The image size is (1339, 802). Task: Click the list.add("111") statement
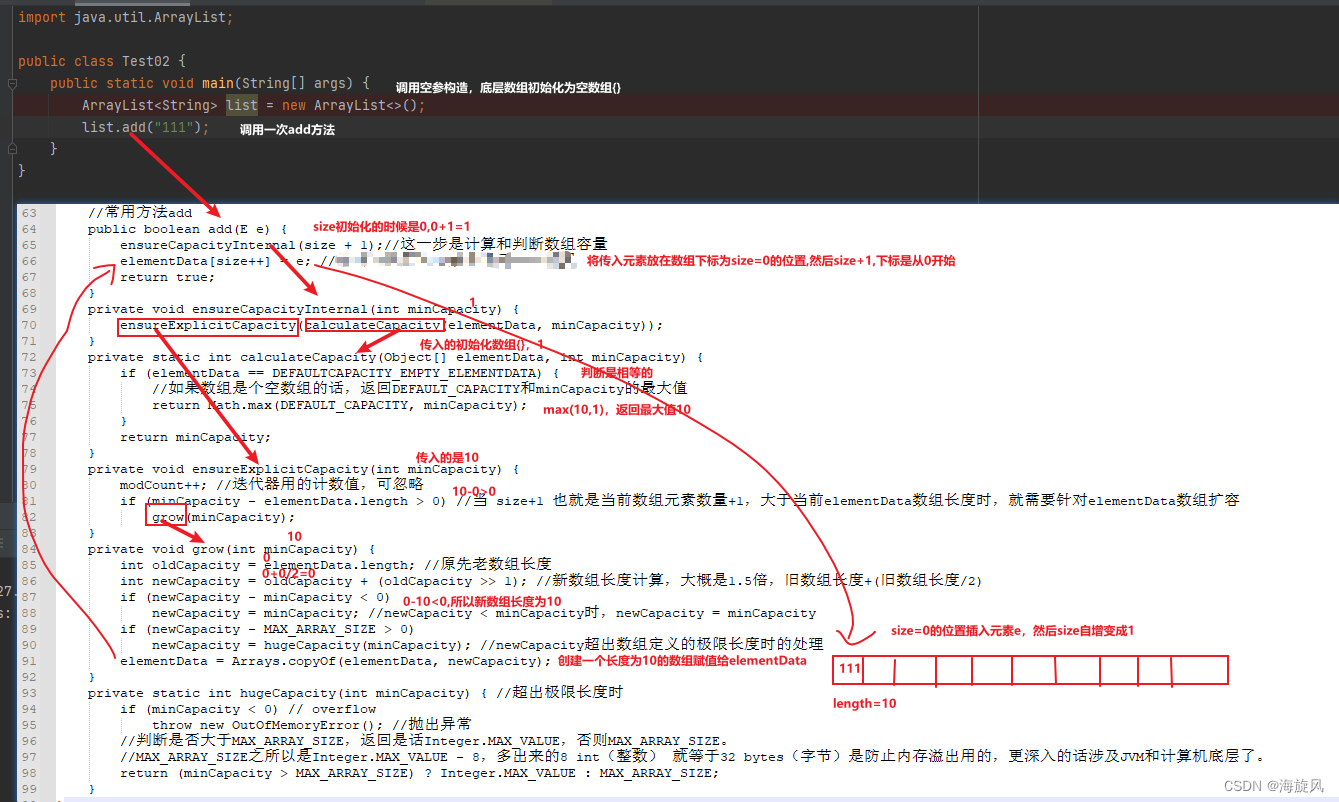coord(146,127)
